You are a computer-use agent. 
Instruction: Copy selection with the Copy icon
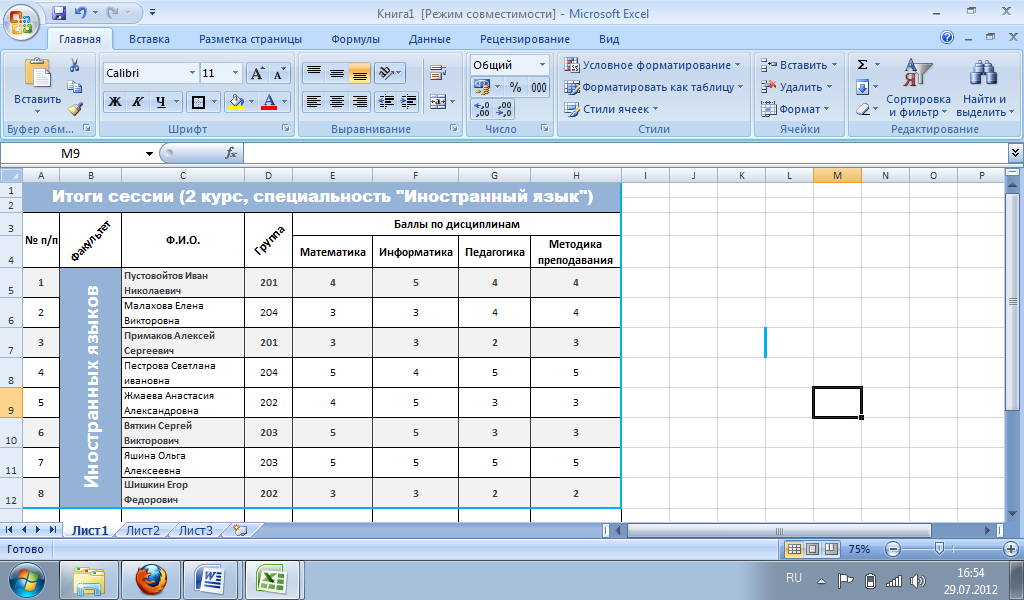point(74,87)
